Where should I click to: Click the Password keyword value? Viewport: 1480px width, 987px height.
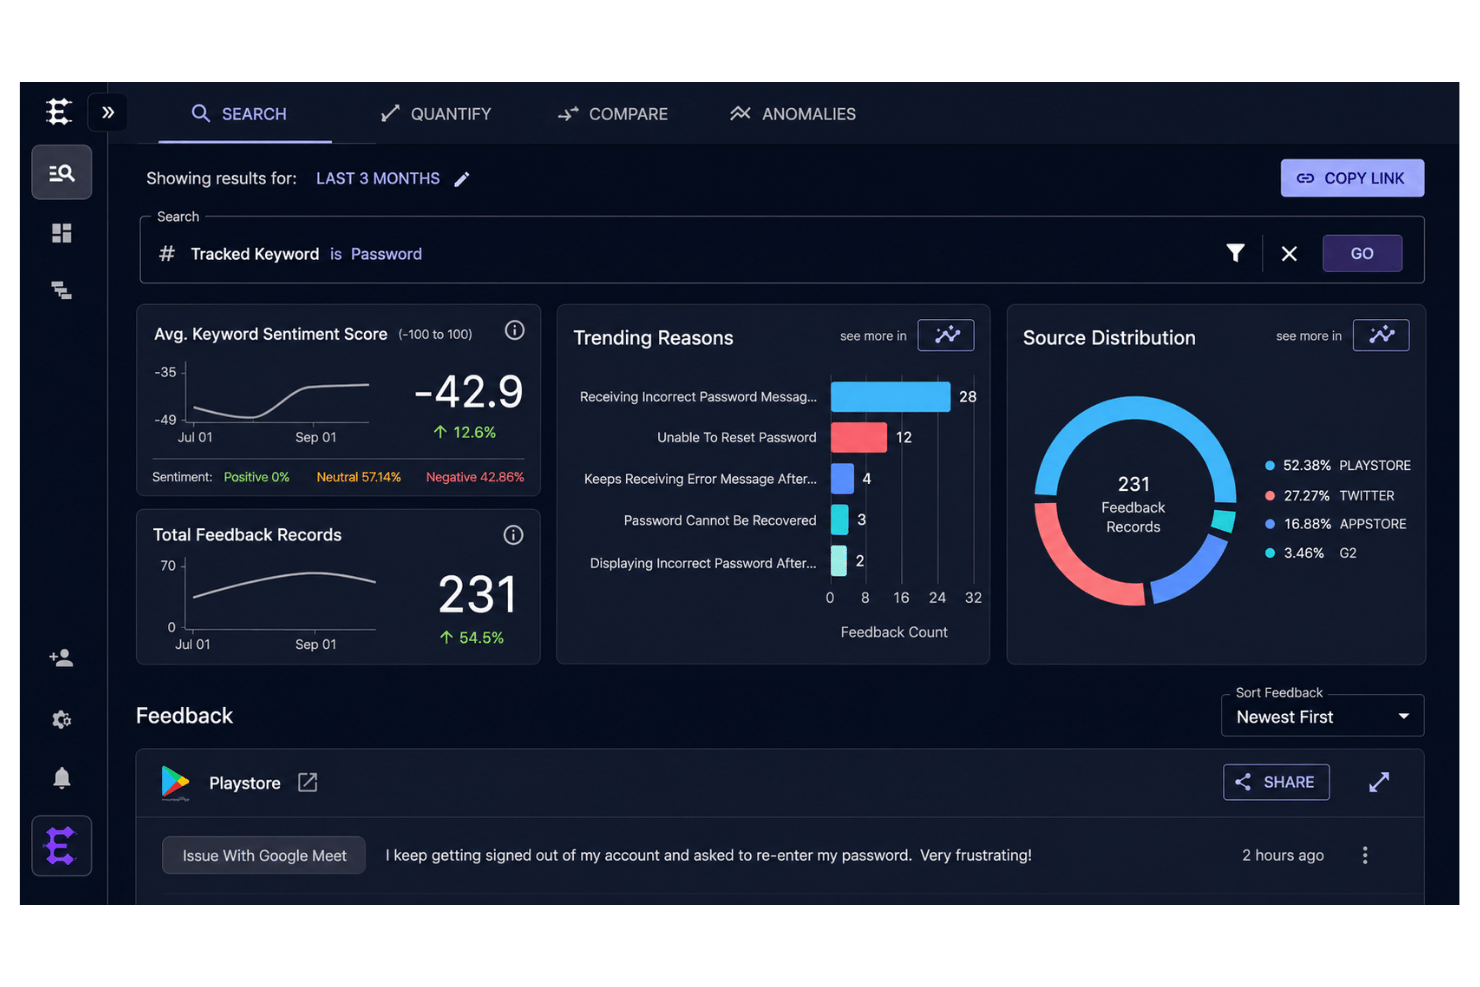tap(386, 254)
